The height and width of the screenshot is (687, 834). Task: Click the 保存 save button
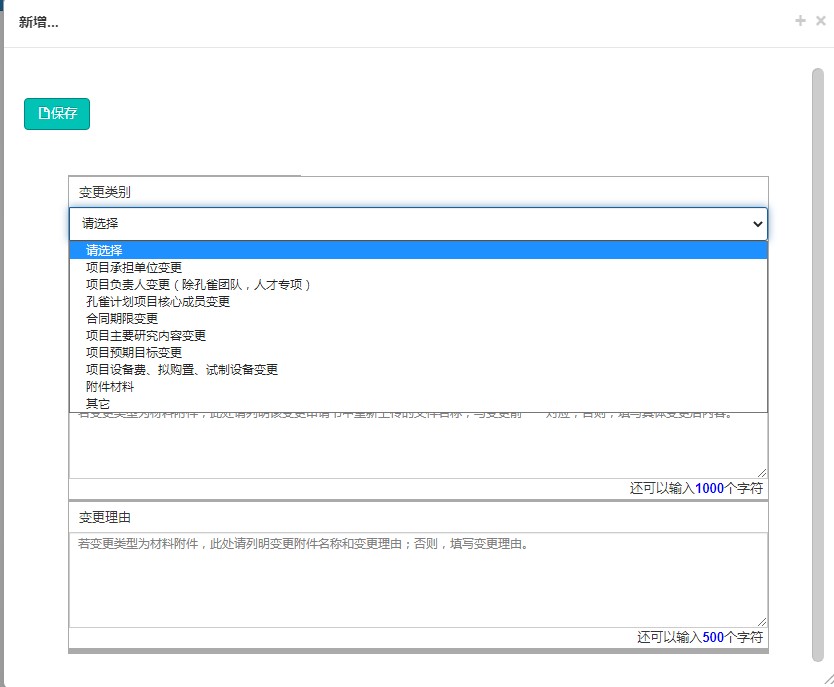tap(57, 114)
